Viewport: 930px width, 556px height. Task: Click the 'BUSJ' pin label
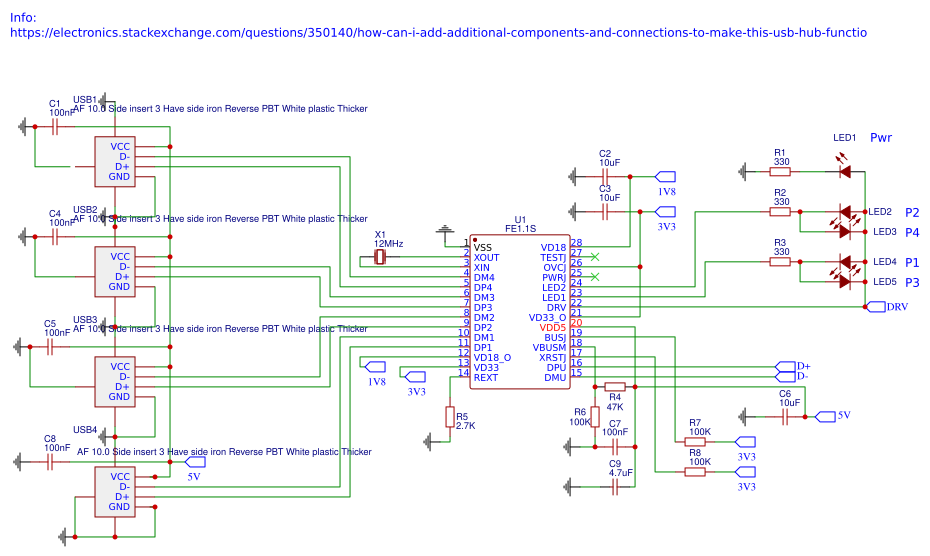555,338
